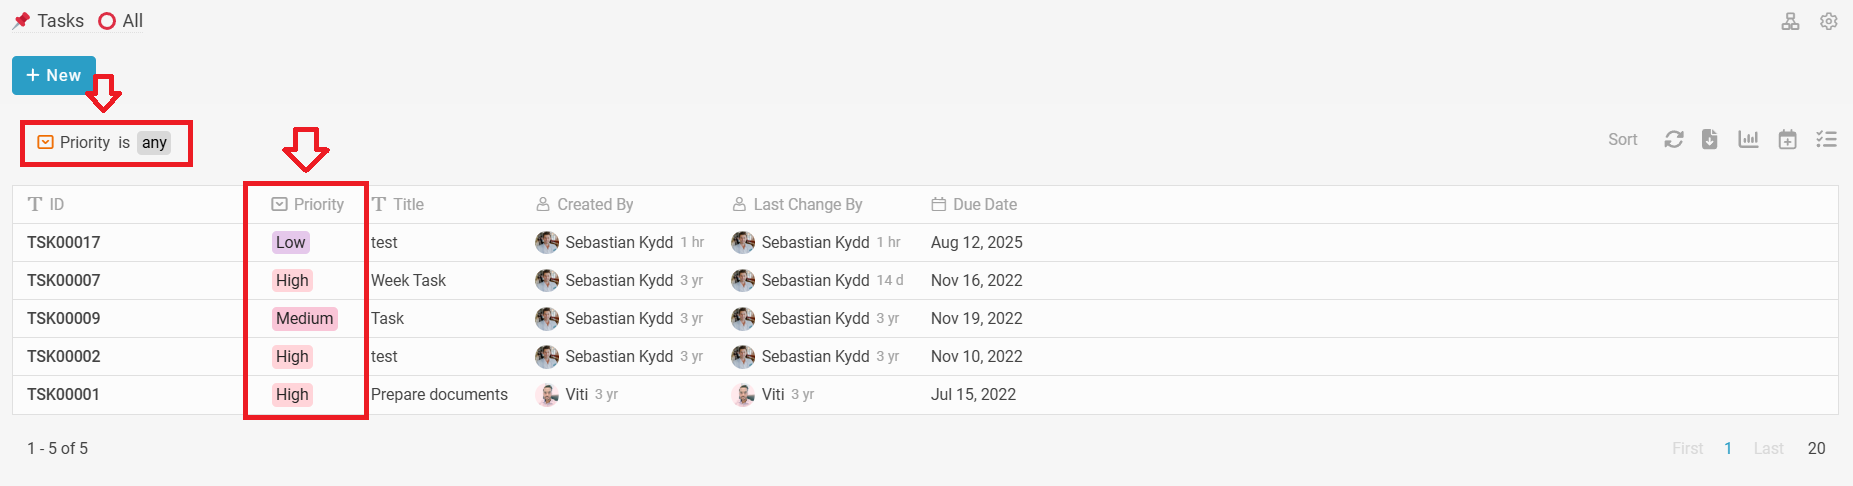Click the Medium priority tag
This screenshot has width=1853, height=486.
[305, 318]
